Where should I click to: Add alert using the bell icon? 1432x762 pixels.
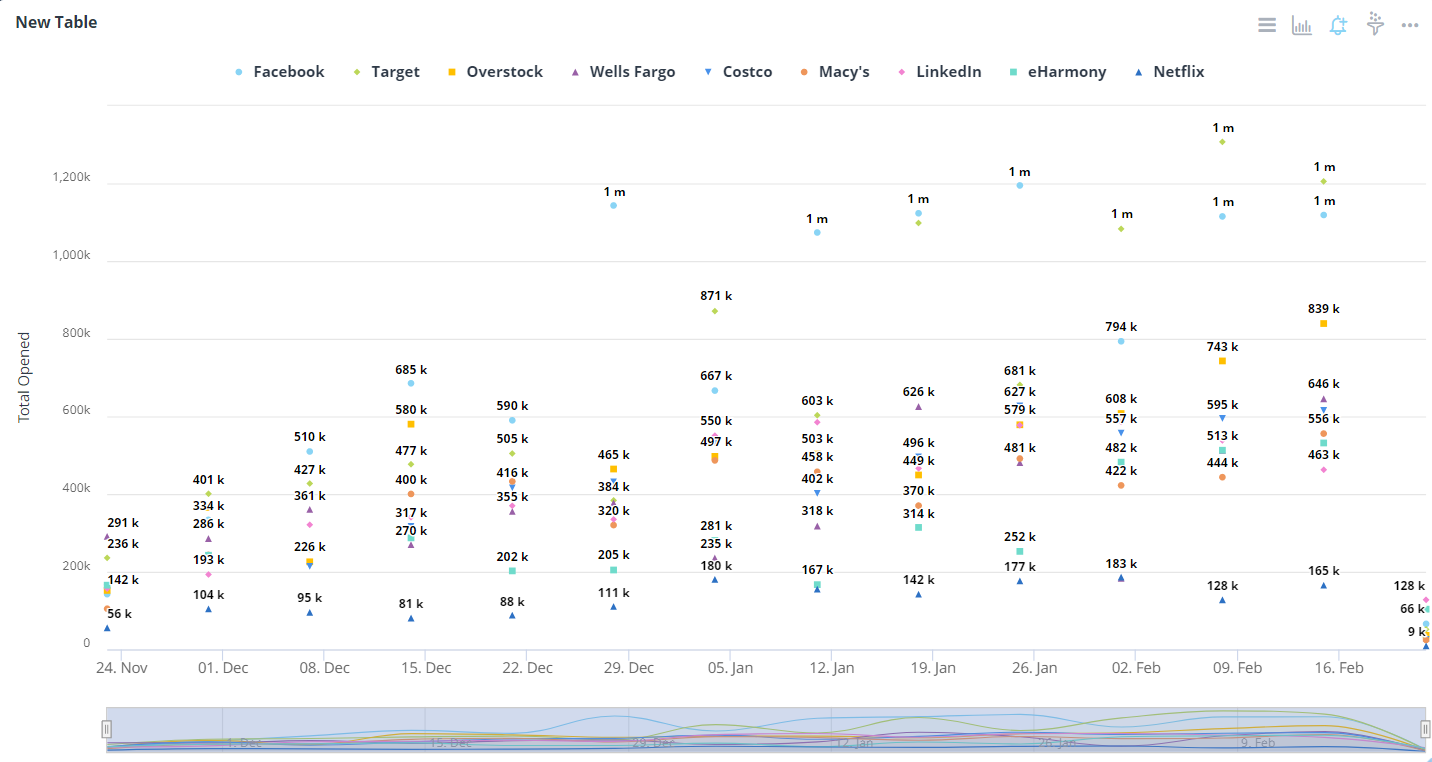click(1338, 25)
